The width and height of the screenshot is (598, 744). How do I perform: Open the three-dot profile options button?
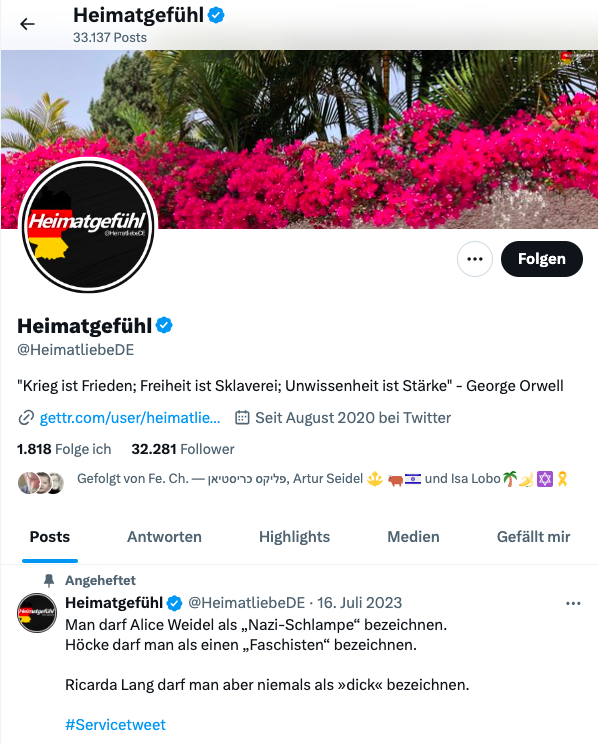pyautogui.click(x=475, y=259)
